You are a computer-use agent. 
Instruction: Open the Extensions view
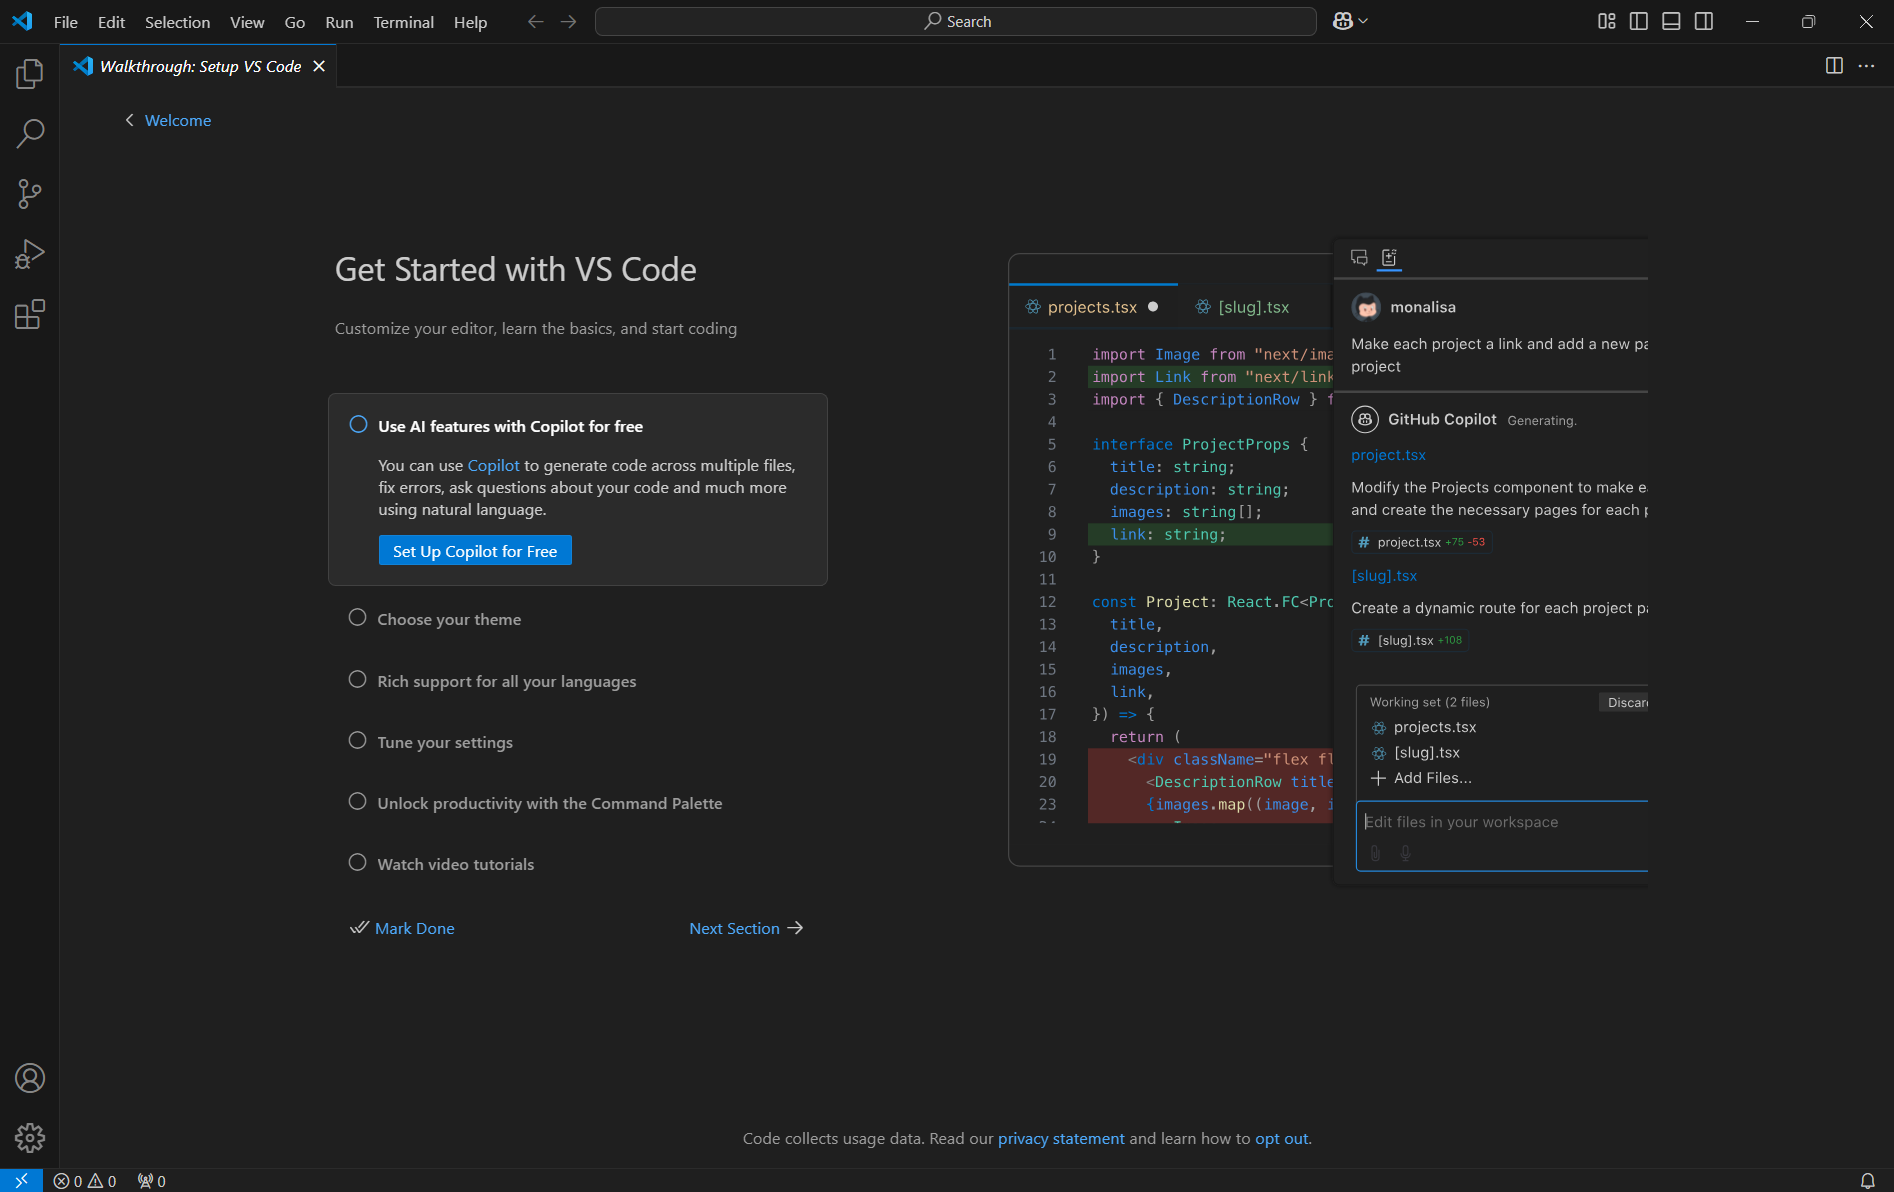coord(30,315)
